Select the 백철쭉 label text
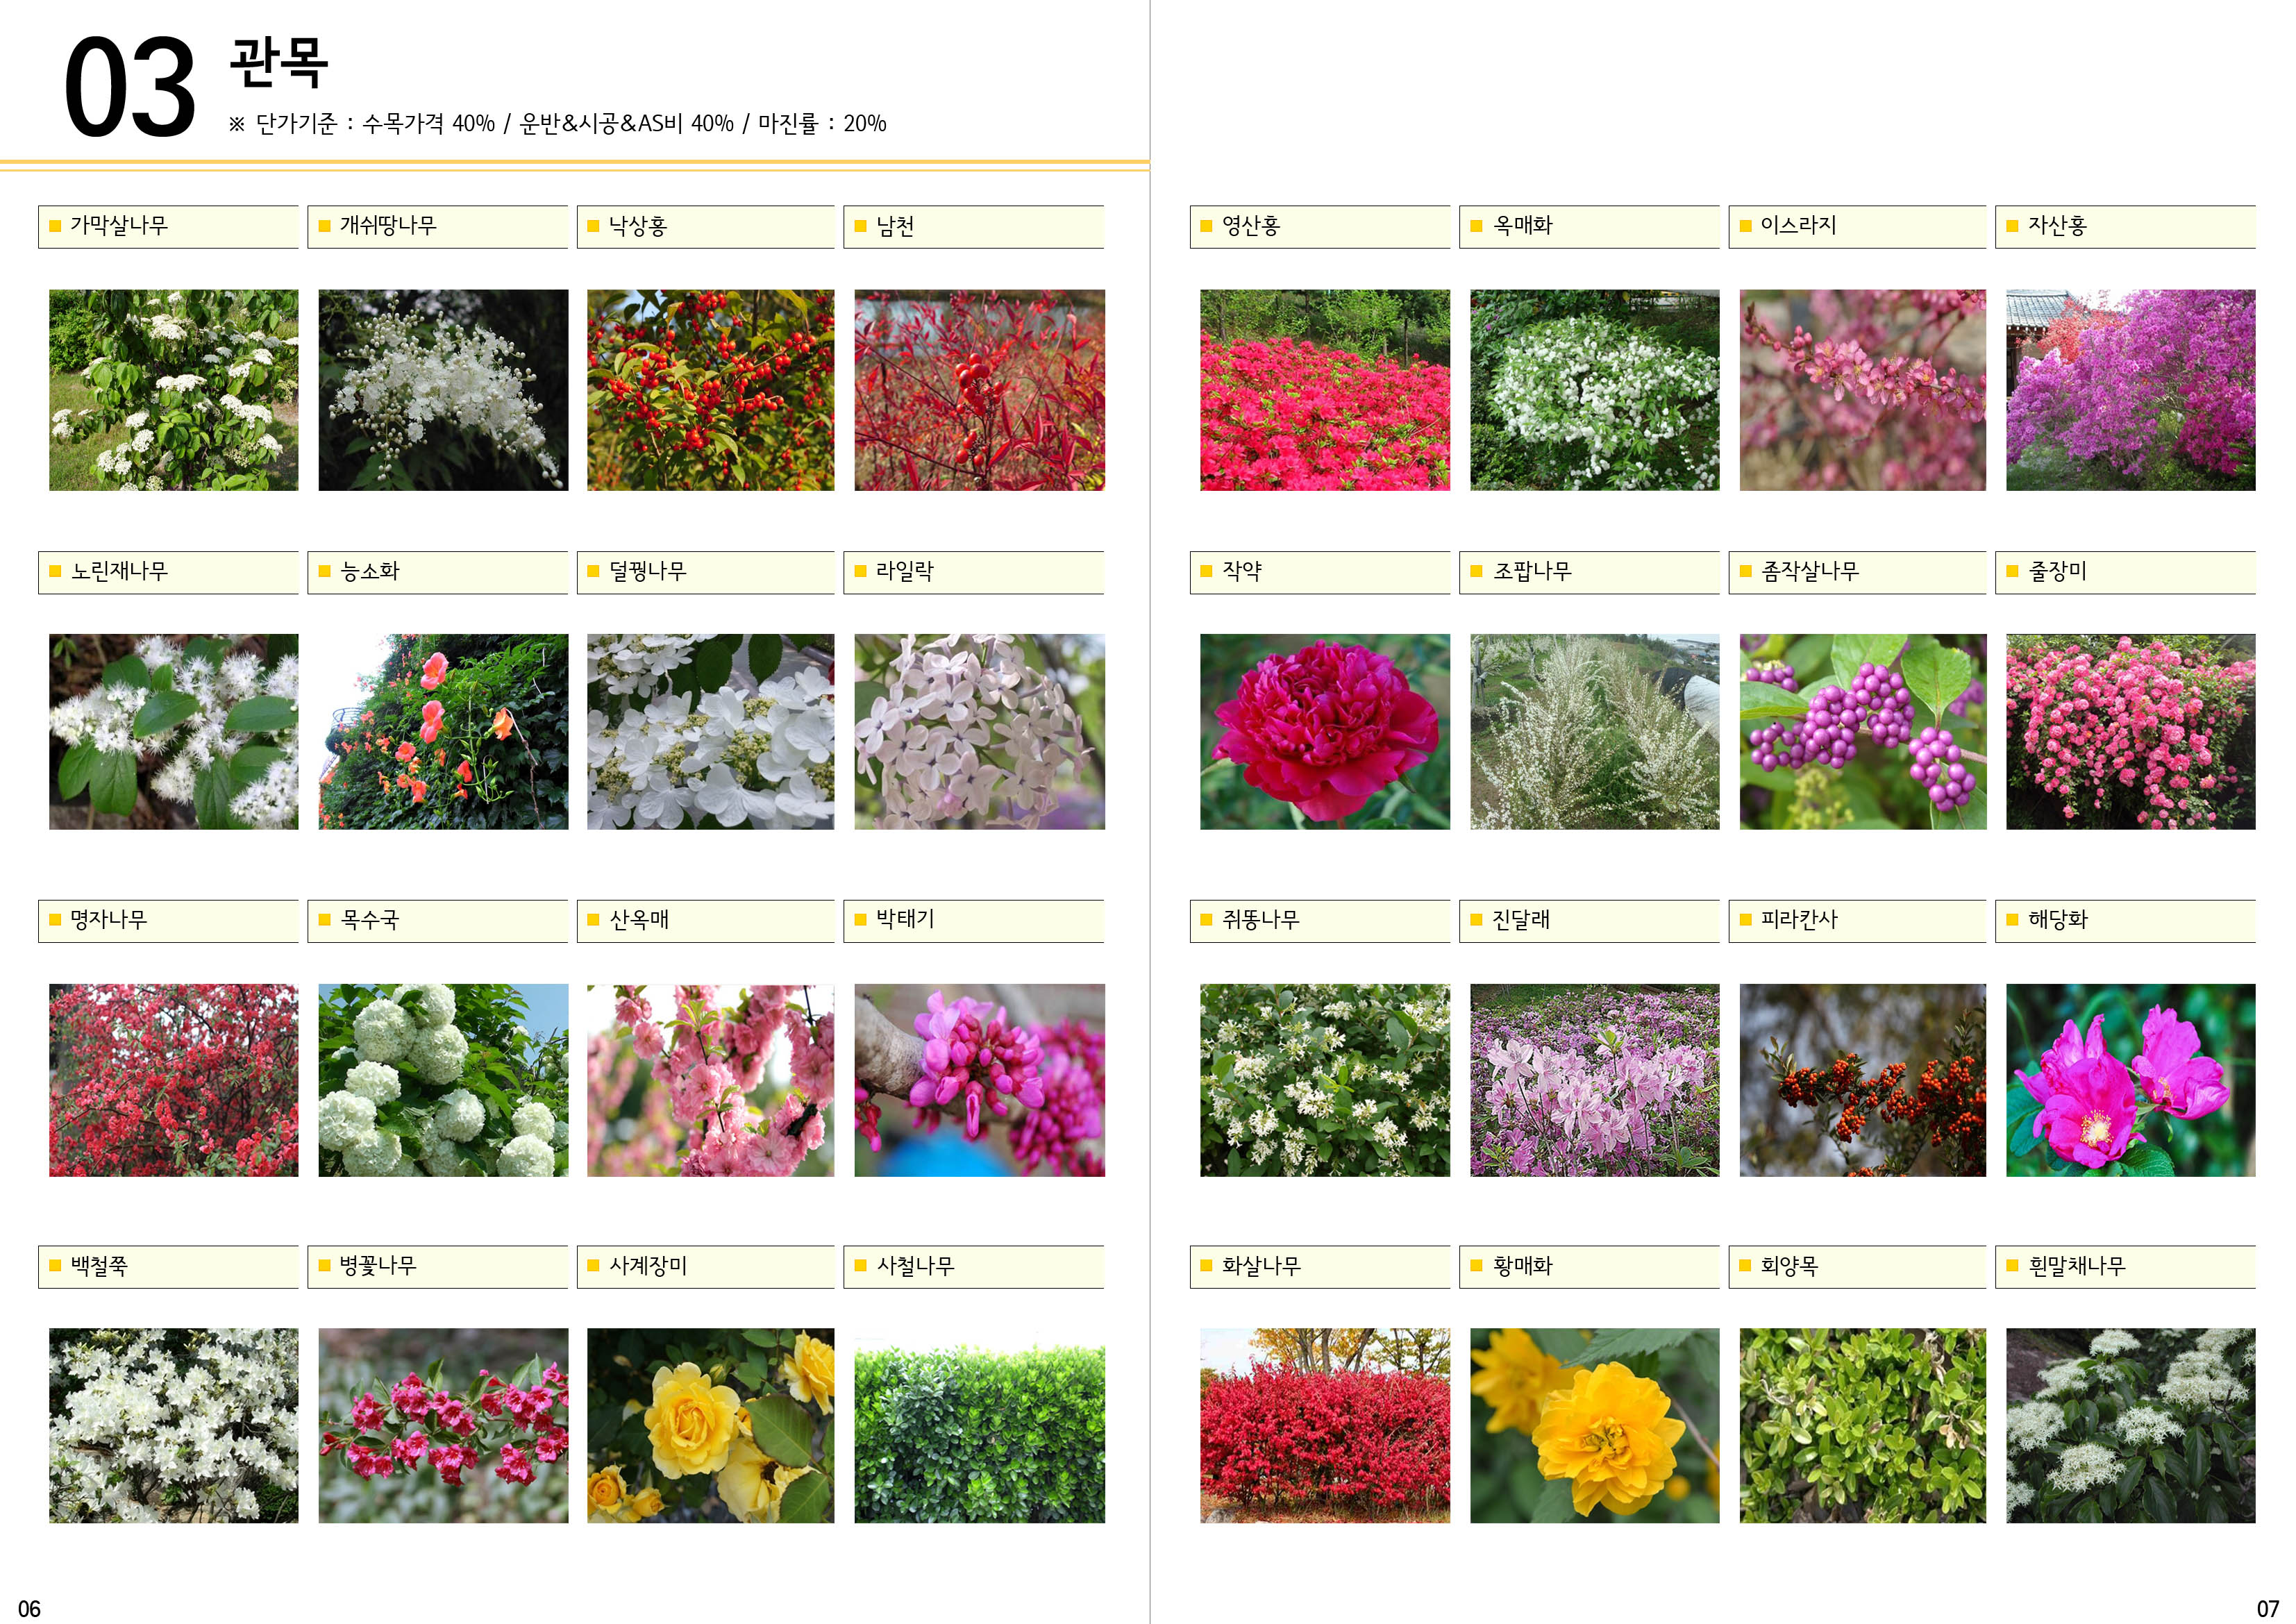Screen dimensions: 2296x1624 tap(99, 1265)
